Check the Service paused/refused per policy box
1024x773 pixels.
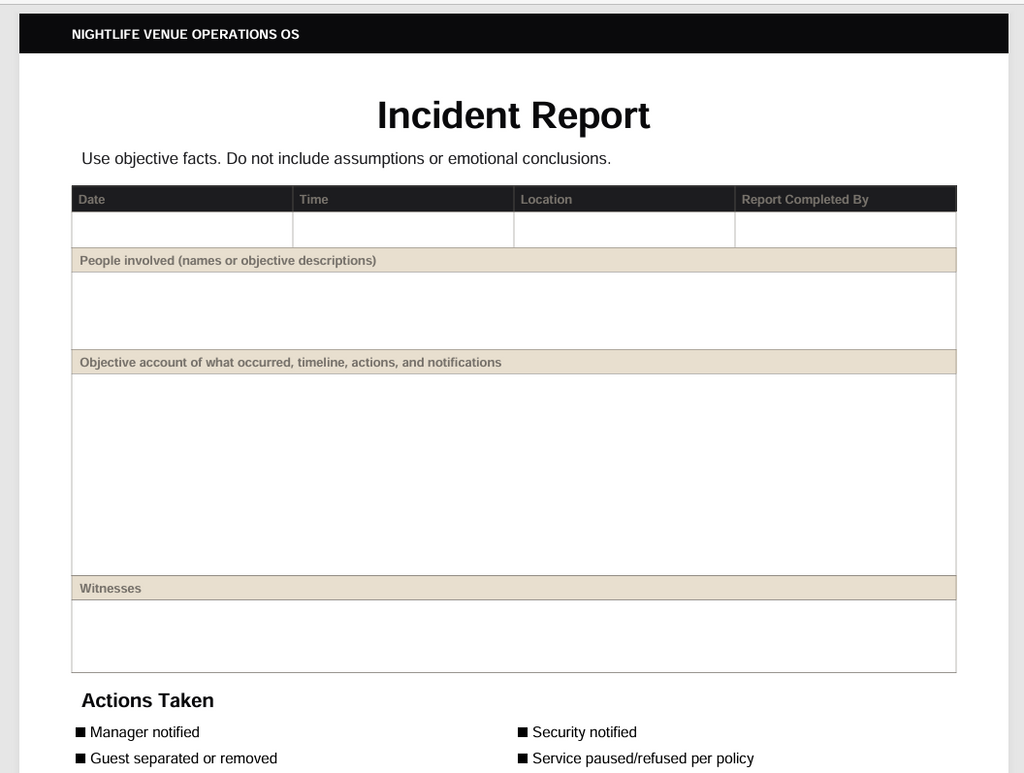(x=522, y=759)
